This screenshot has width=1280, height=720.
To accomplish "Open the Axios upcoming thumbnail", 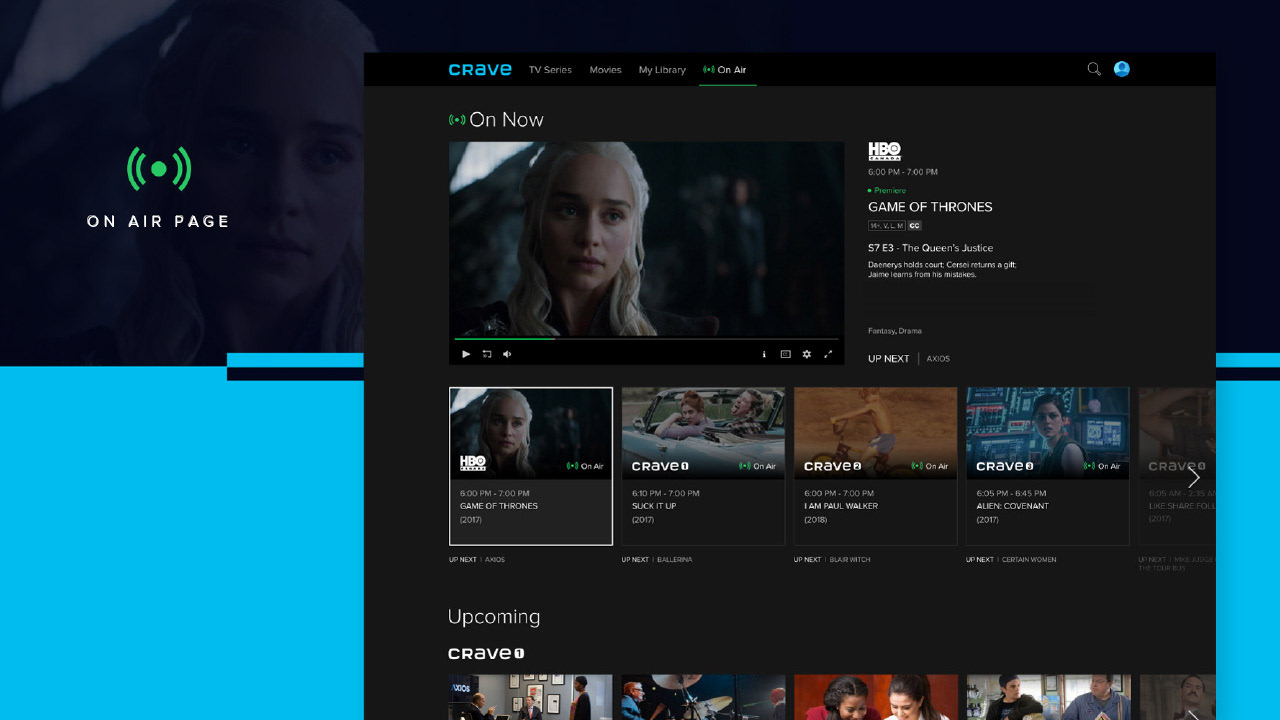I will (531, 697).
